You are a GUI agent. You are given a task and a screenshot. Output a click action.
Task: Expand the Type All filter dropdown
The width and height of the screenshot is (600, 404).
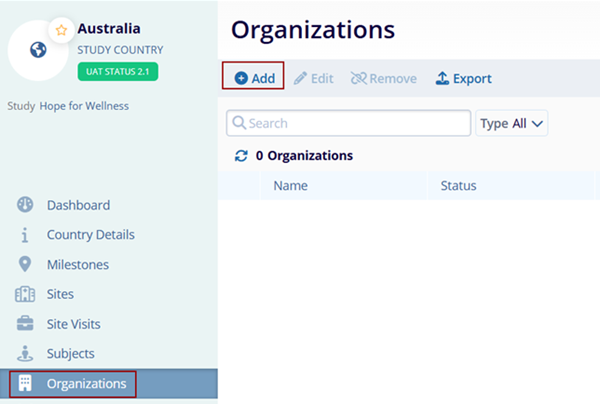click(x=512, y=123)
